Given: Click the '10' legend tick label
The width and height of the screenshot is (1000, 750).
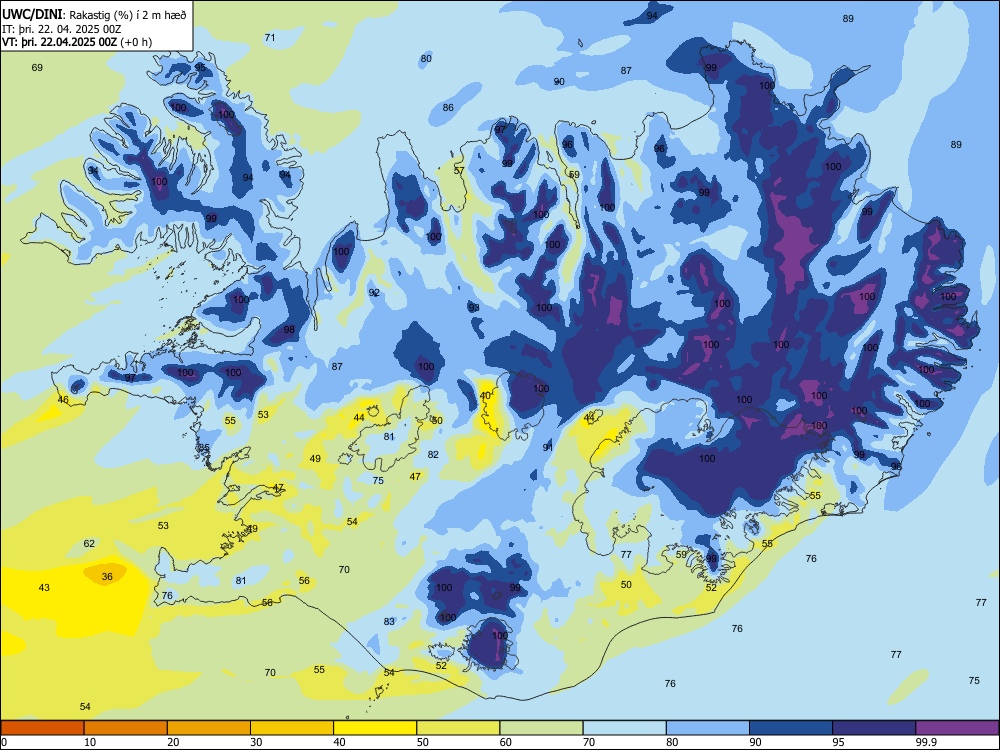Looking at the screenshot, I should click(x=90, y=742).
